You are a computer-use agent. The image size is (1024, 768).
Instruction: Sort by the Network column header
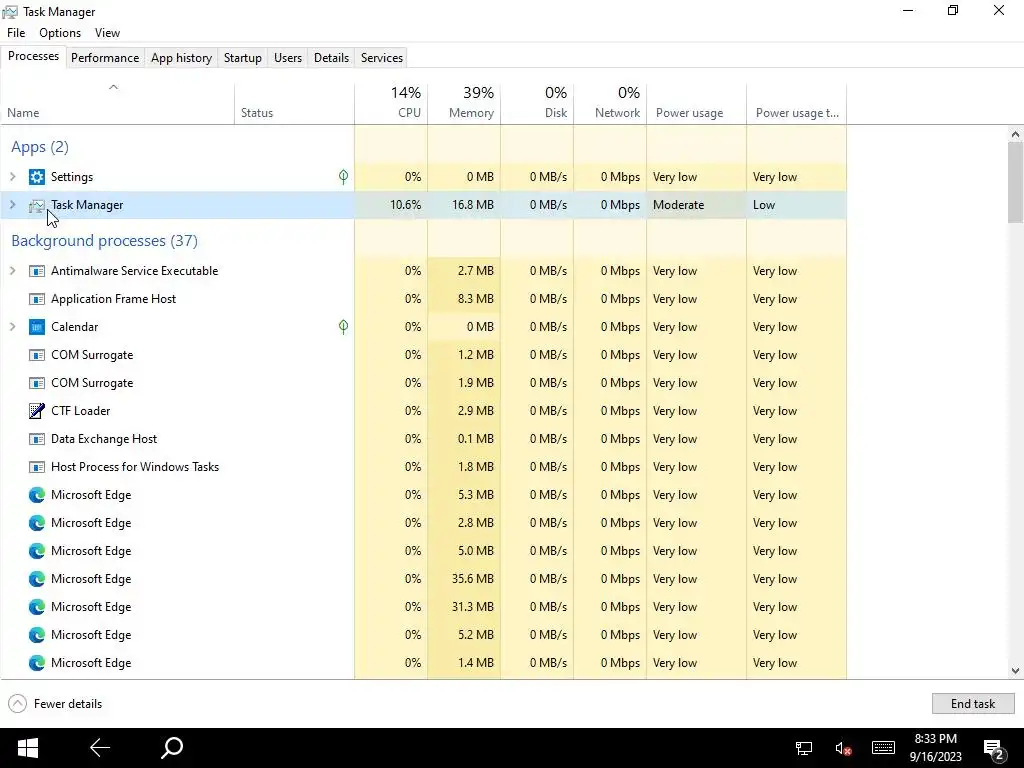[x=611, y=104]
